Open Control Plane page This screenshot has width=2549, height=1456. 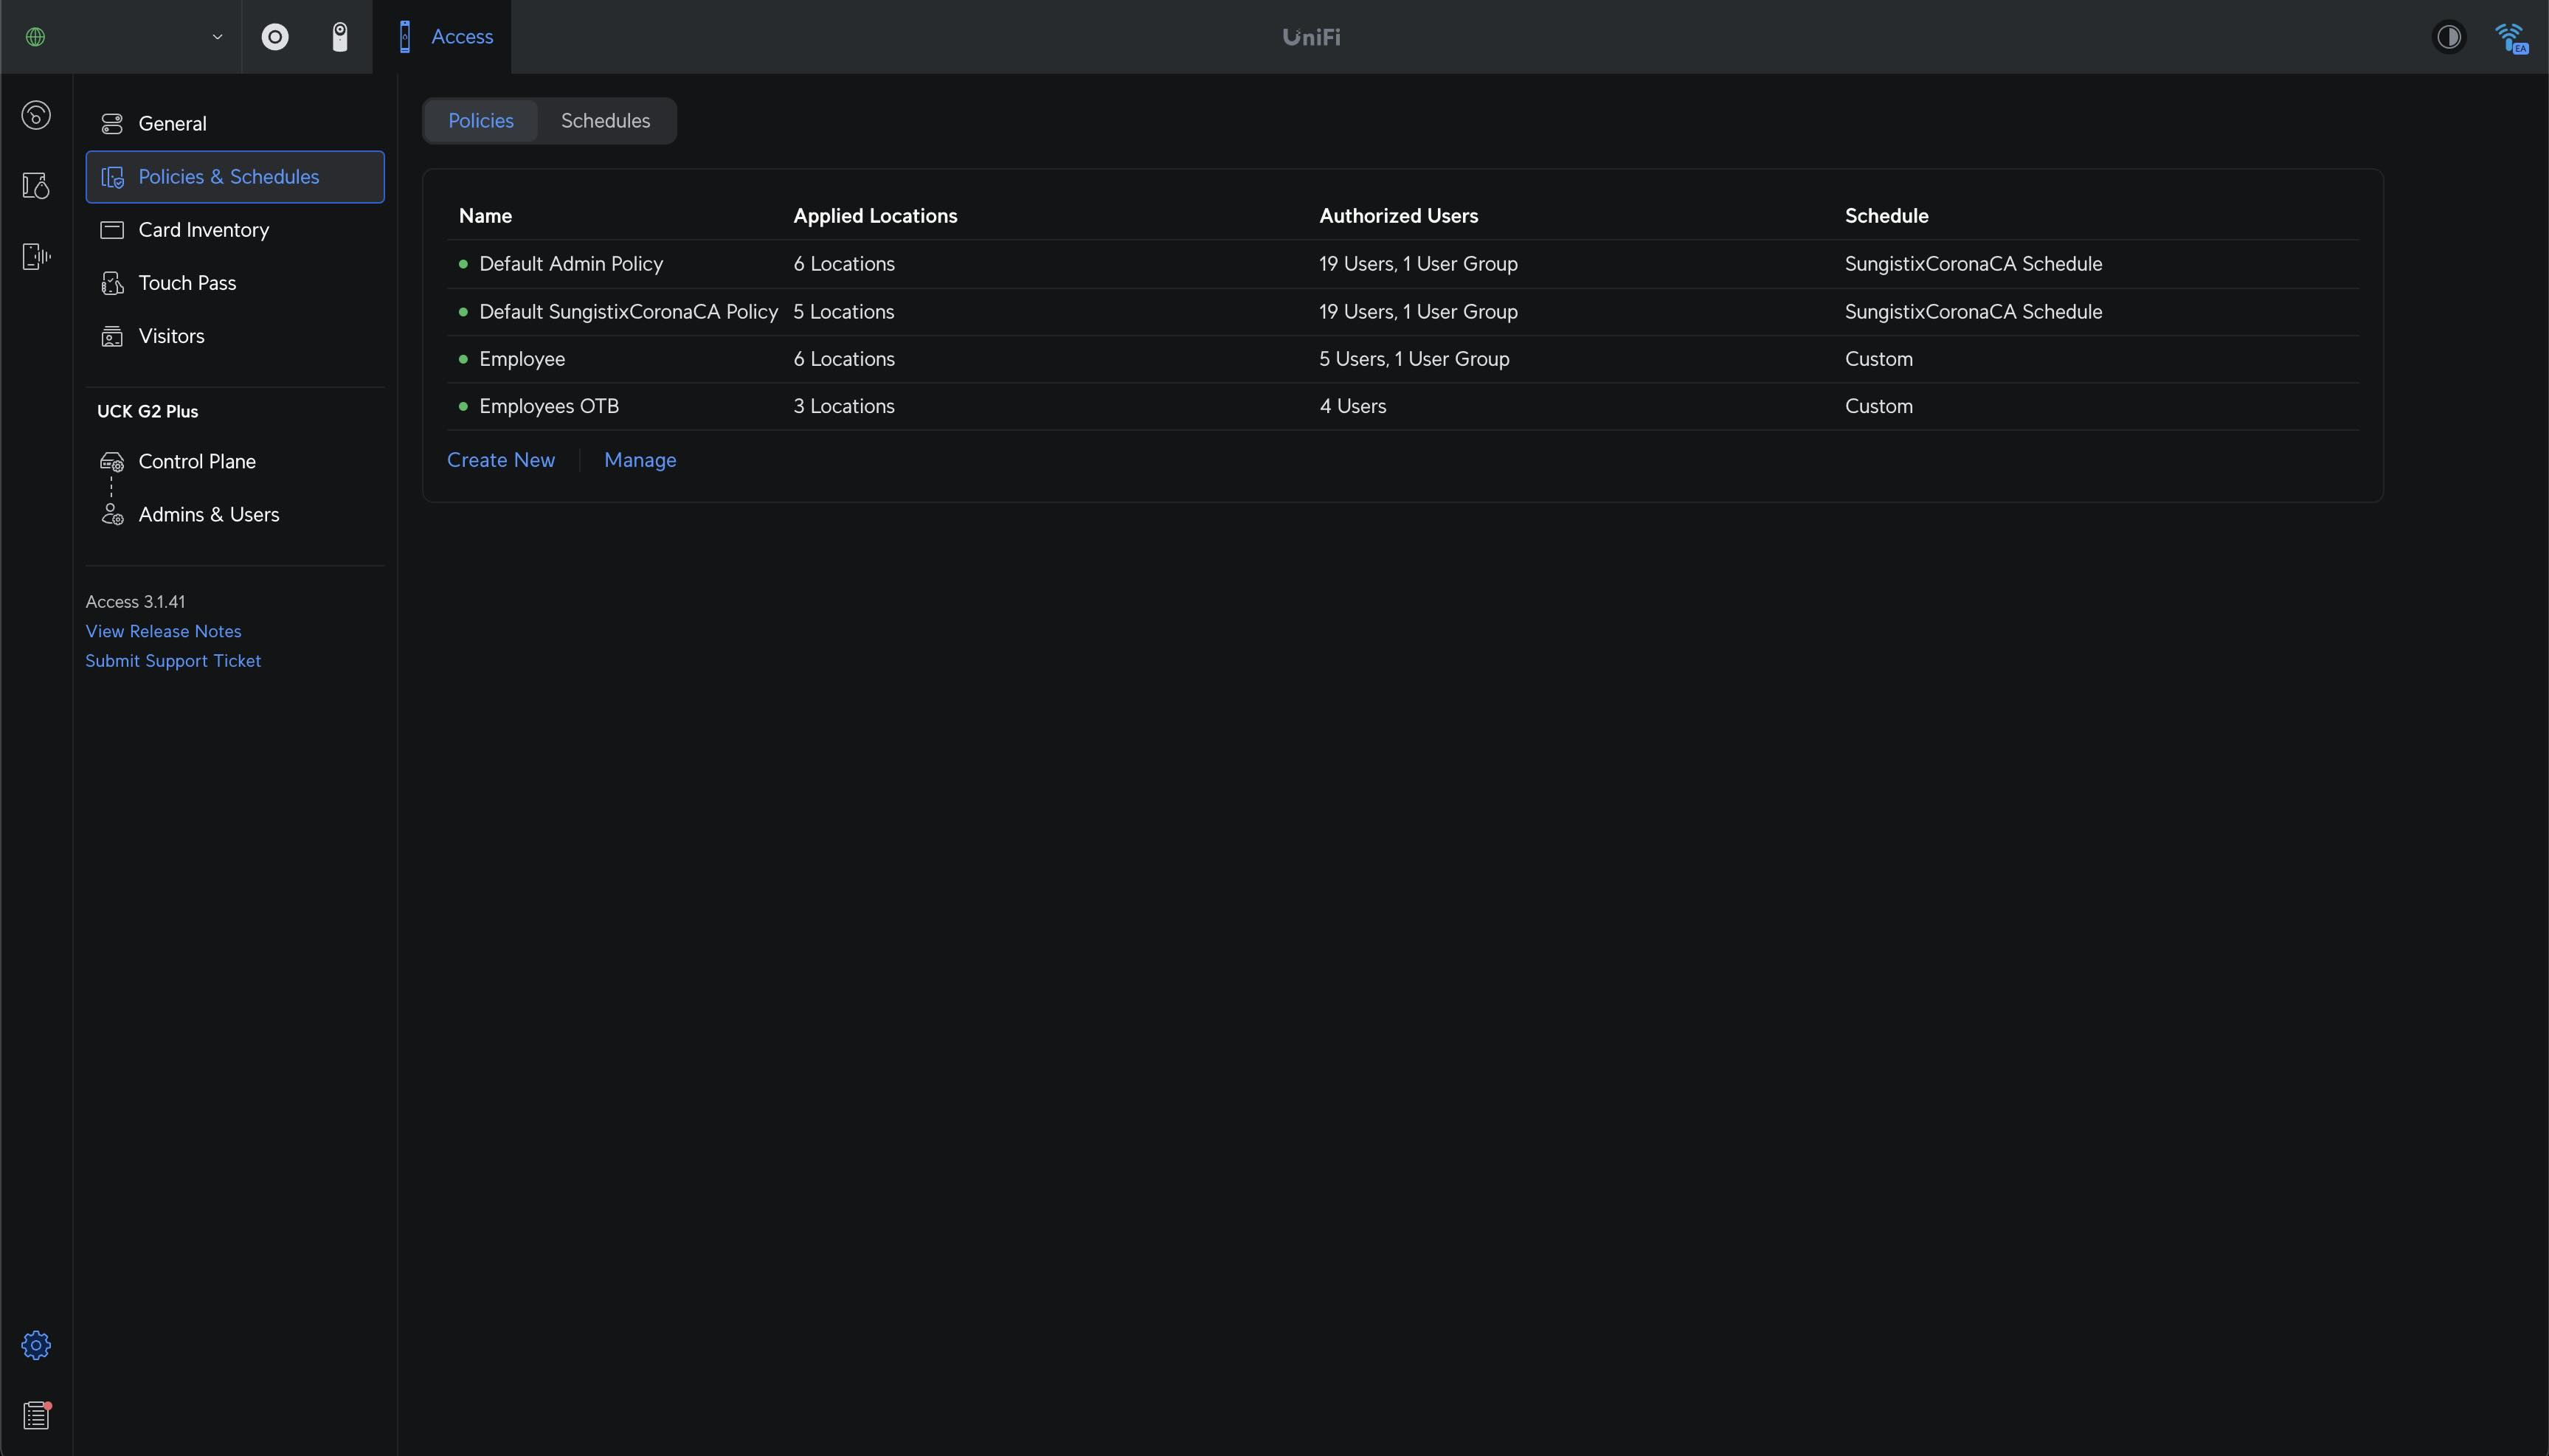click(x=235, y=461)
